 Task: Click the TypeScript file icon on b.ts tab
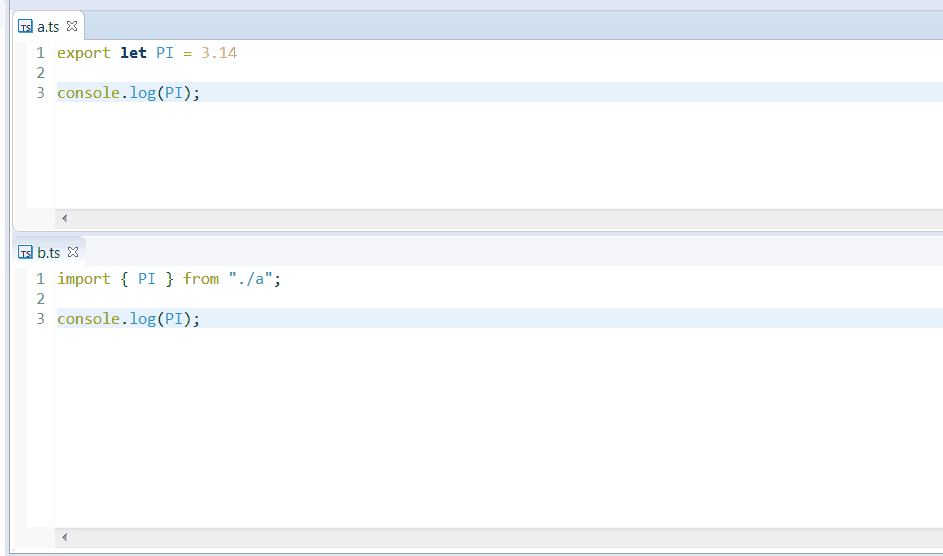pos(26,253)
